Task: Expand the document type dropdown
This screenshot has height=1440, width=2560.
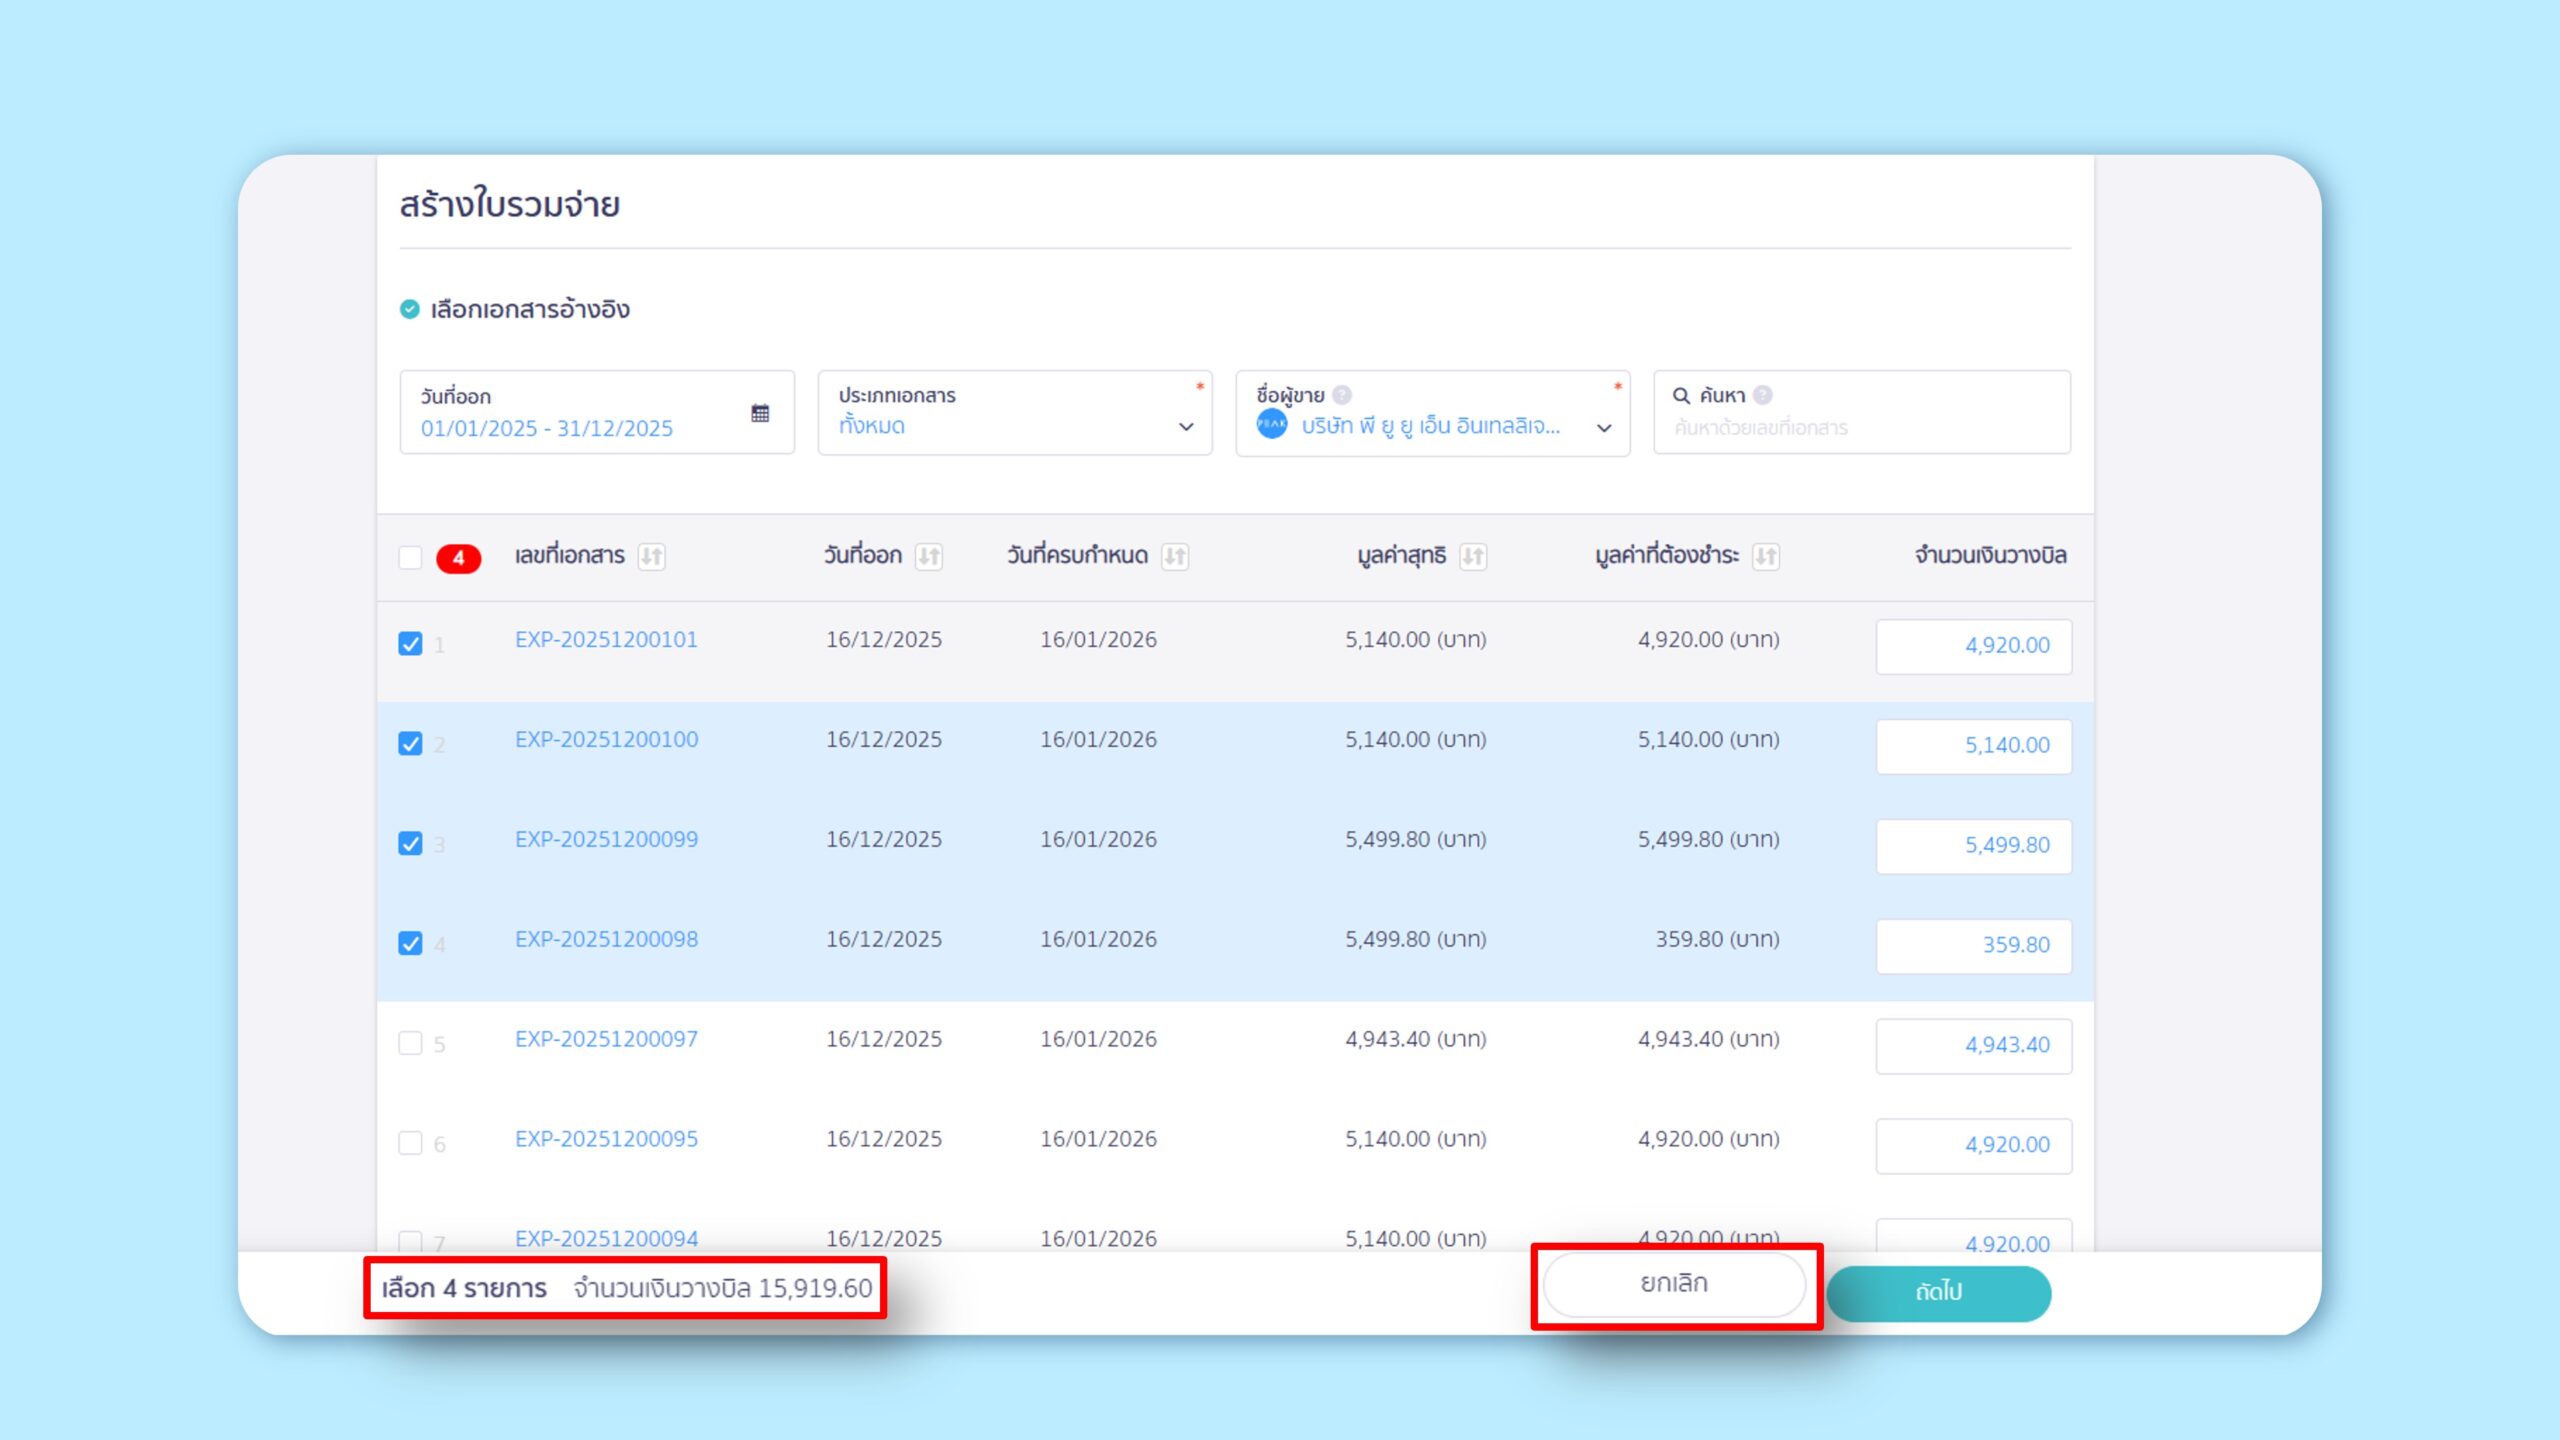Action: pos(1186,427)
